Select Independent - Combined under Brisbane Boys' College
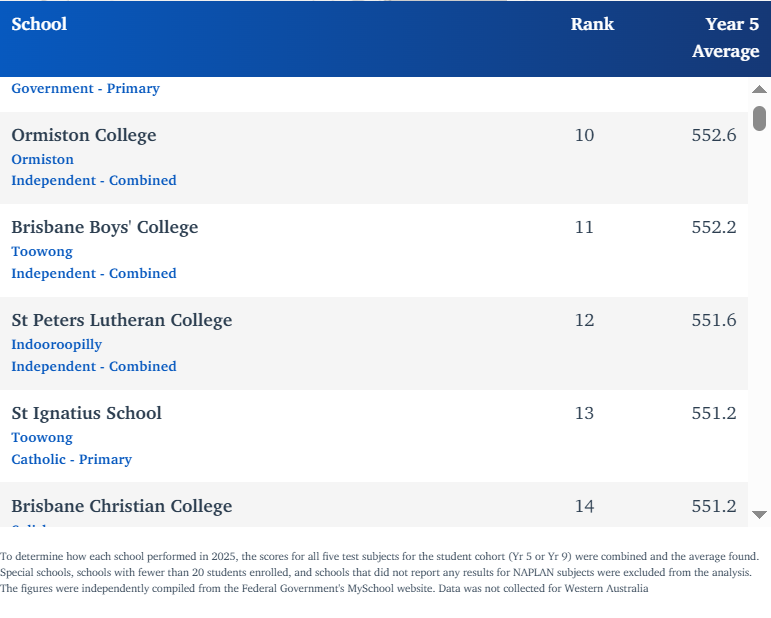The height and width of the screenshot is (618, 771). pos(94,274)
